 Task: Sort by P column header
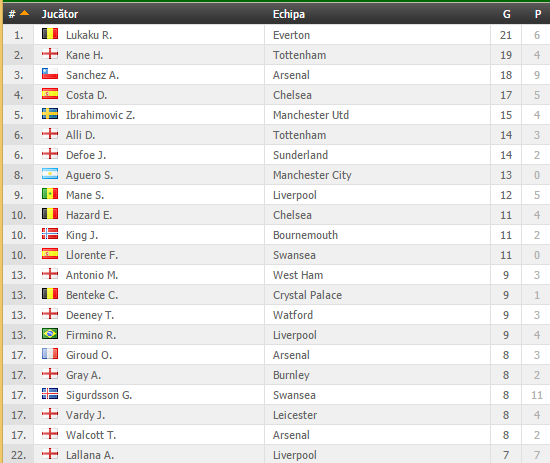point(537,14)
